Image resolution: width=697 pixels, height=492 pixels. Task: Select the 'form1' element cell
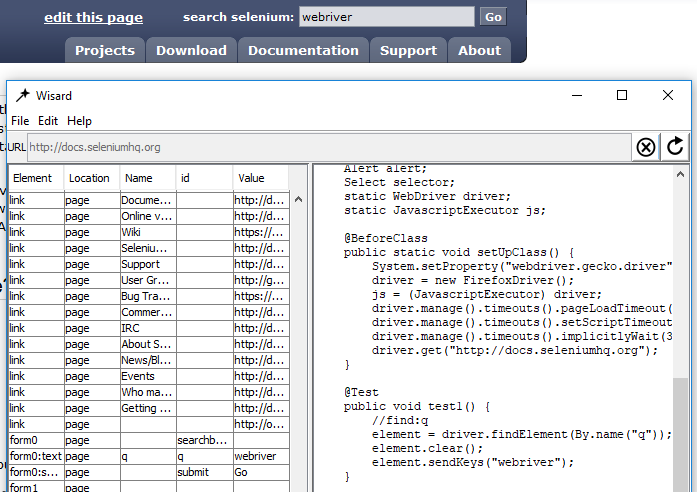[x=36, y=487]
